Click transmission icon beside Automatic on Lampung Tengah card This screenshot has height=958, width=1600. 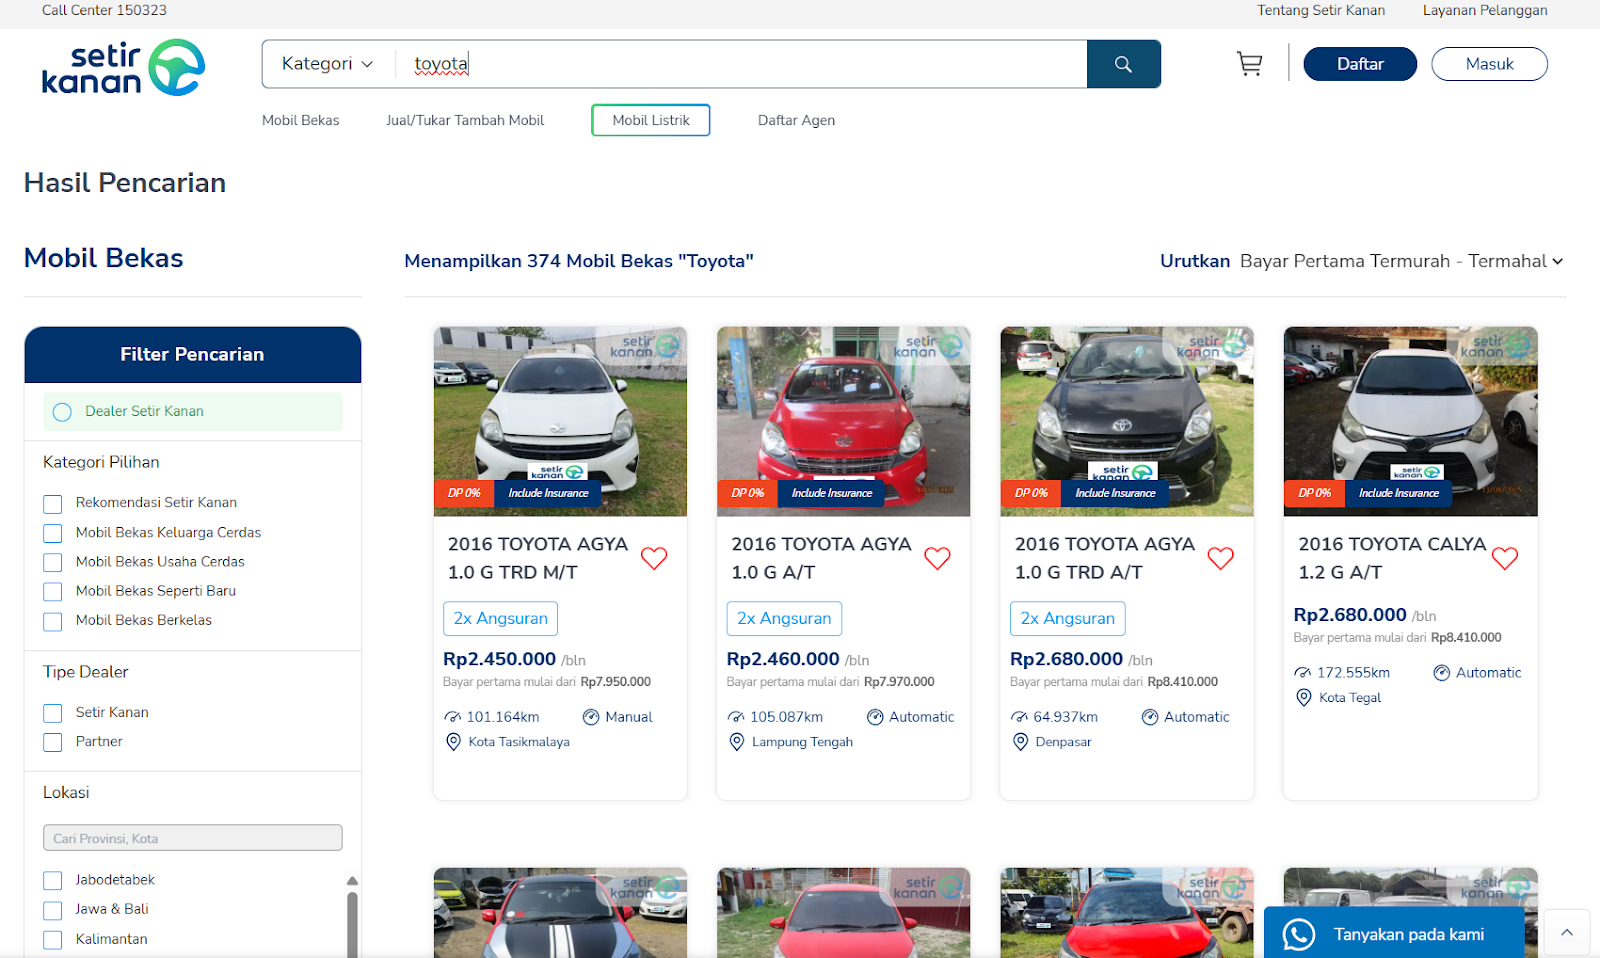click(x=875, y=717)
